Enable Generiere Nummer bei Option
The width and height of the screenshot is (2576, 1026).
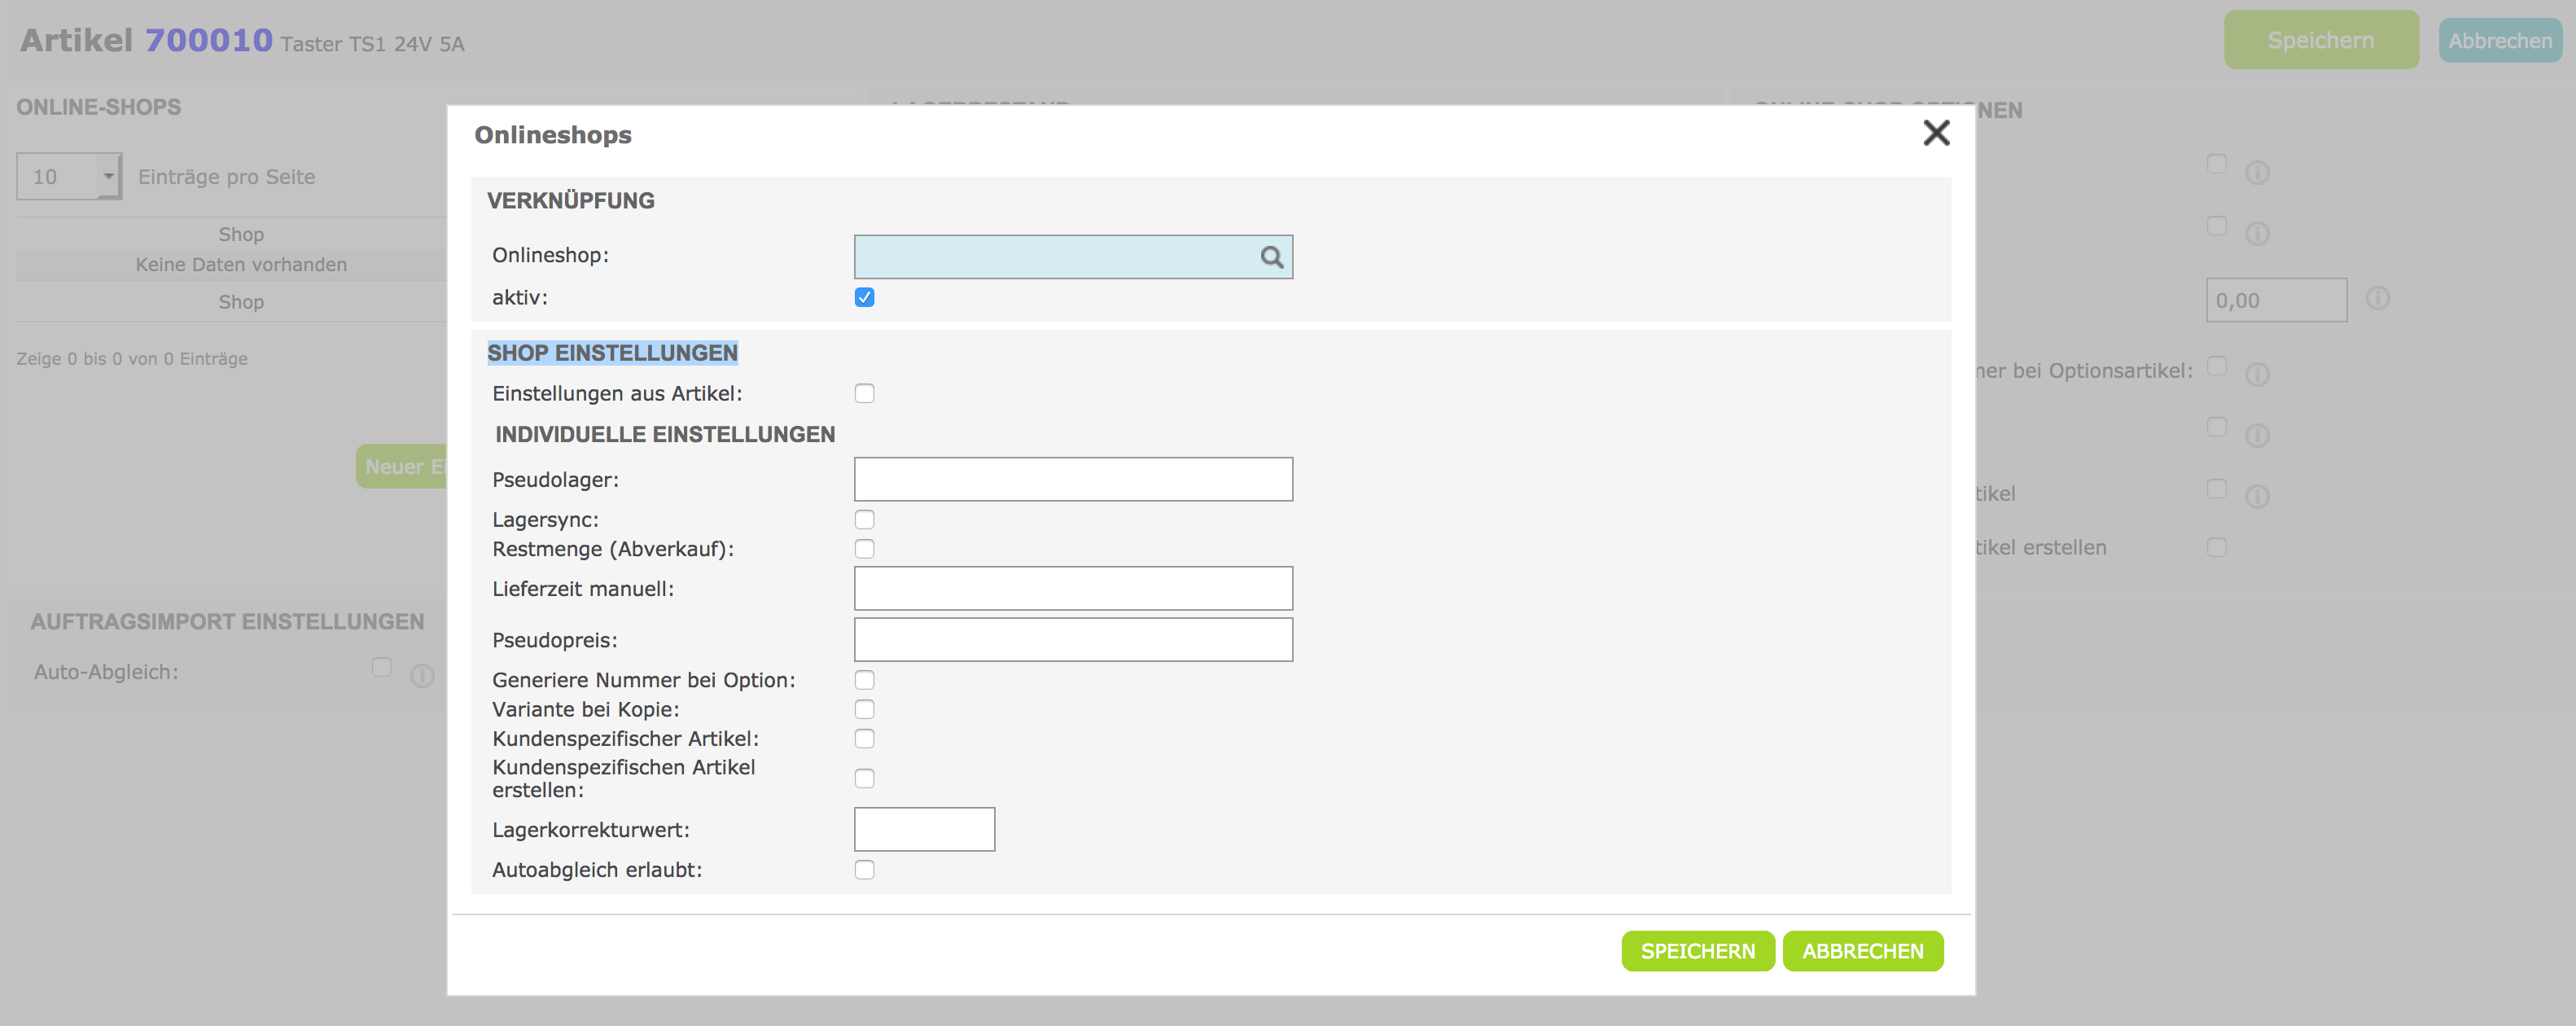(x=864, y=680)
